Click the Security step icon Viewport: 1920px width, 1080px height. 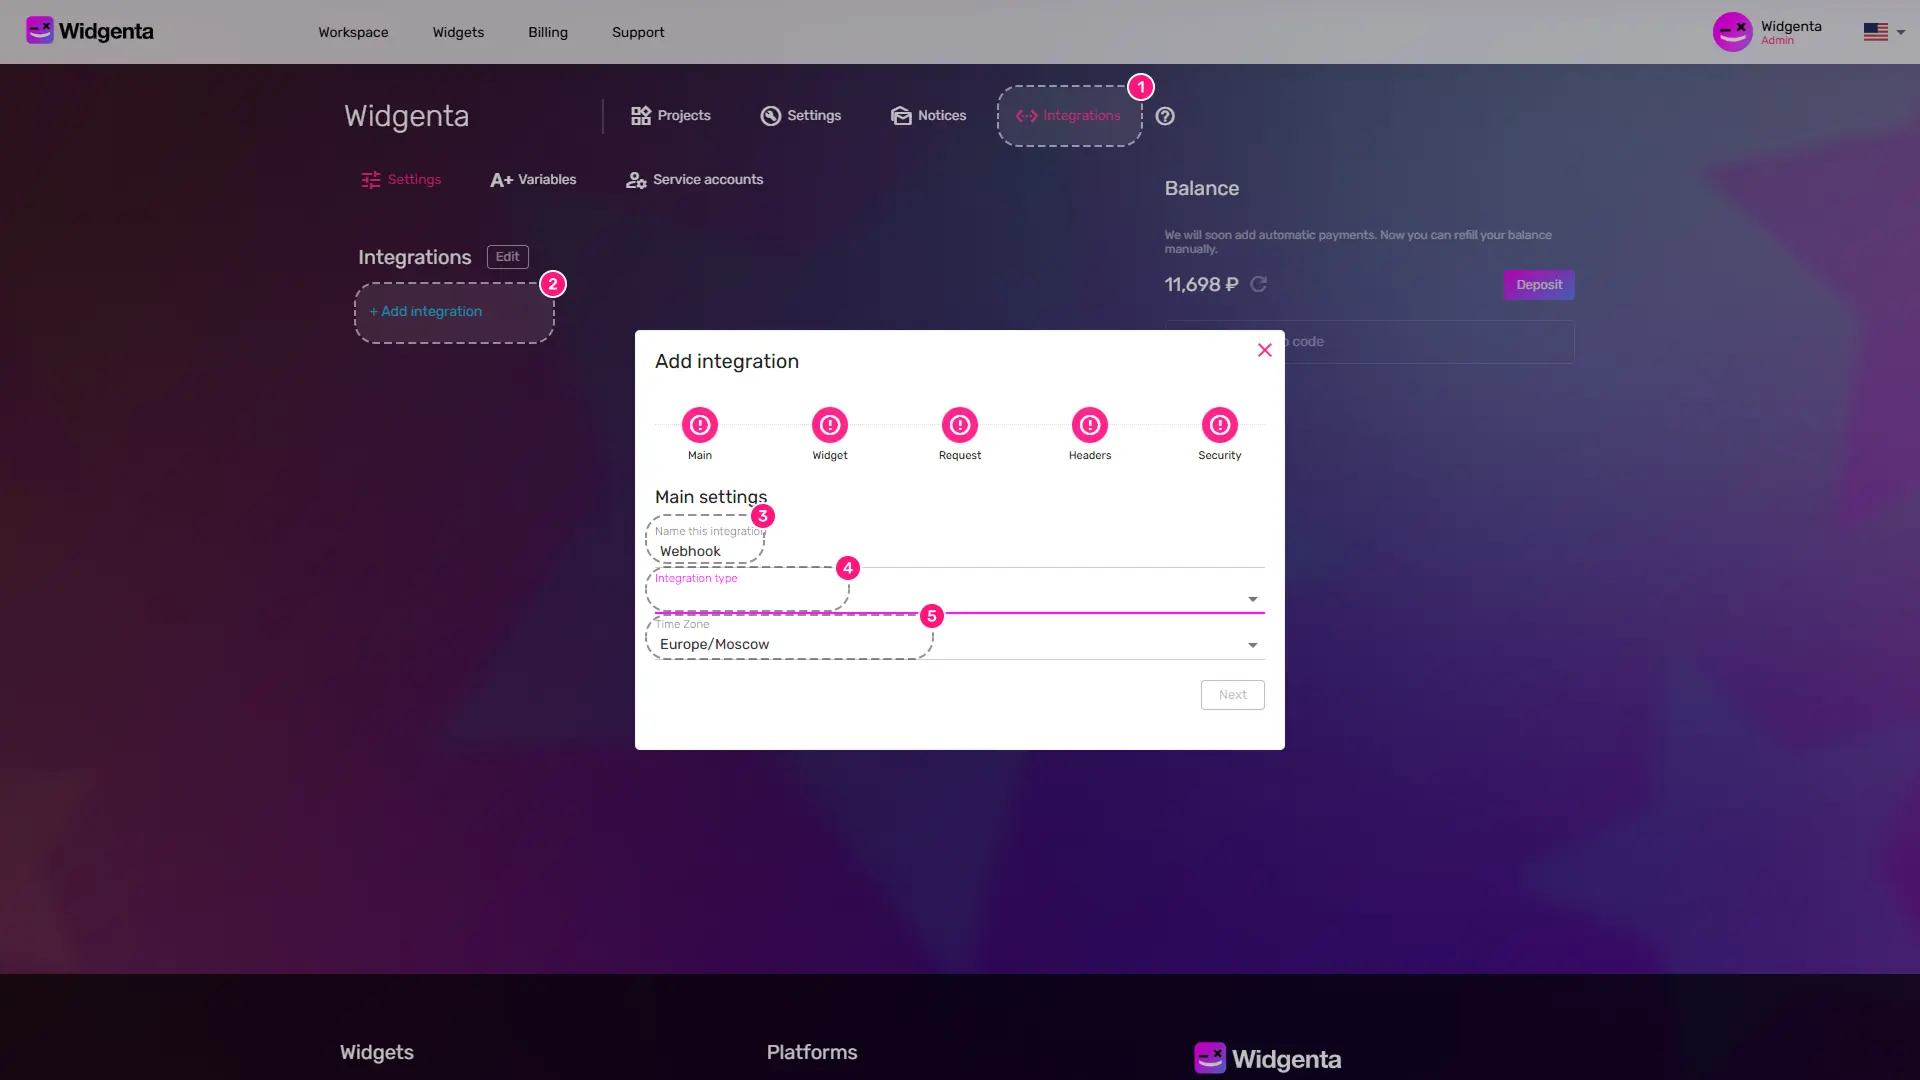coord(1219,425)
